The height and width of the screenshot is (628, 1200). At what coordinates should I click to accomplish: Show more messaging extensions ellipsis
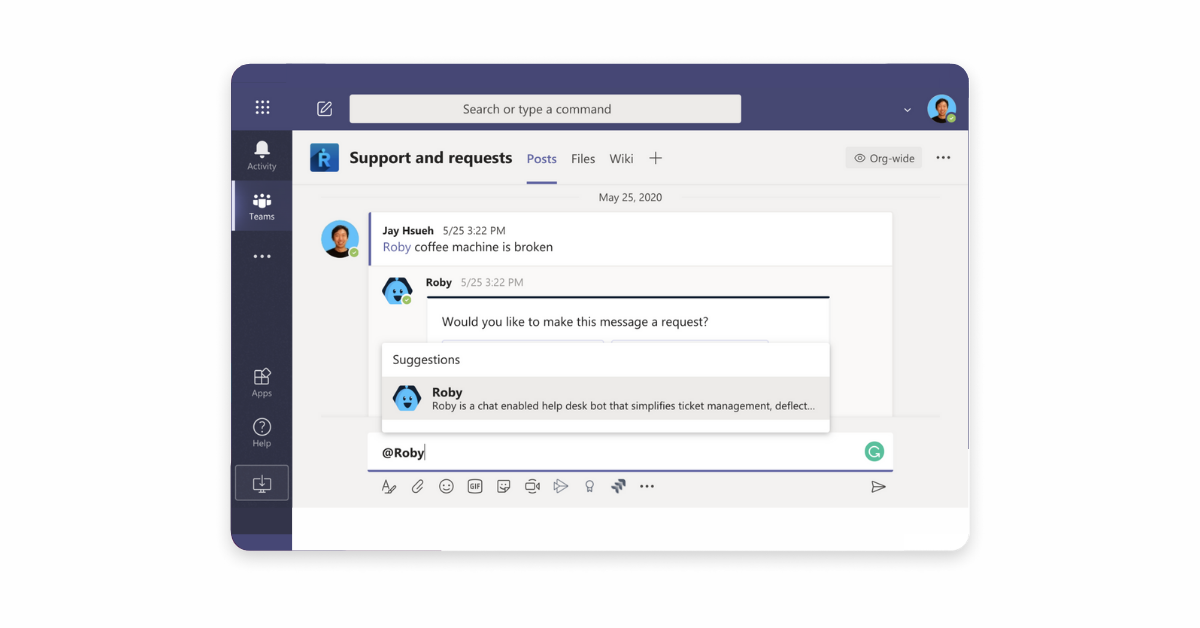coord(647,487)
